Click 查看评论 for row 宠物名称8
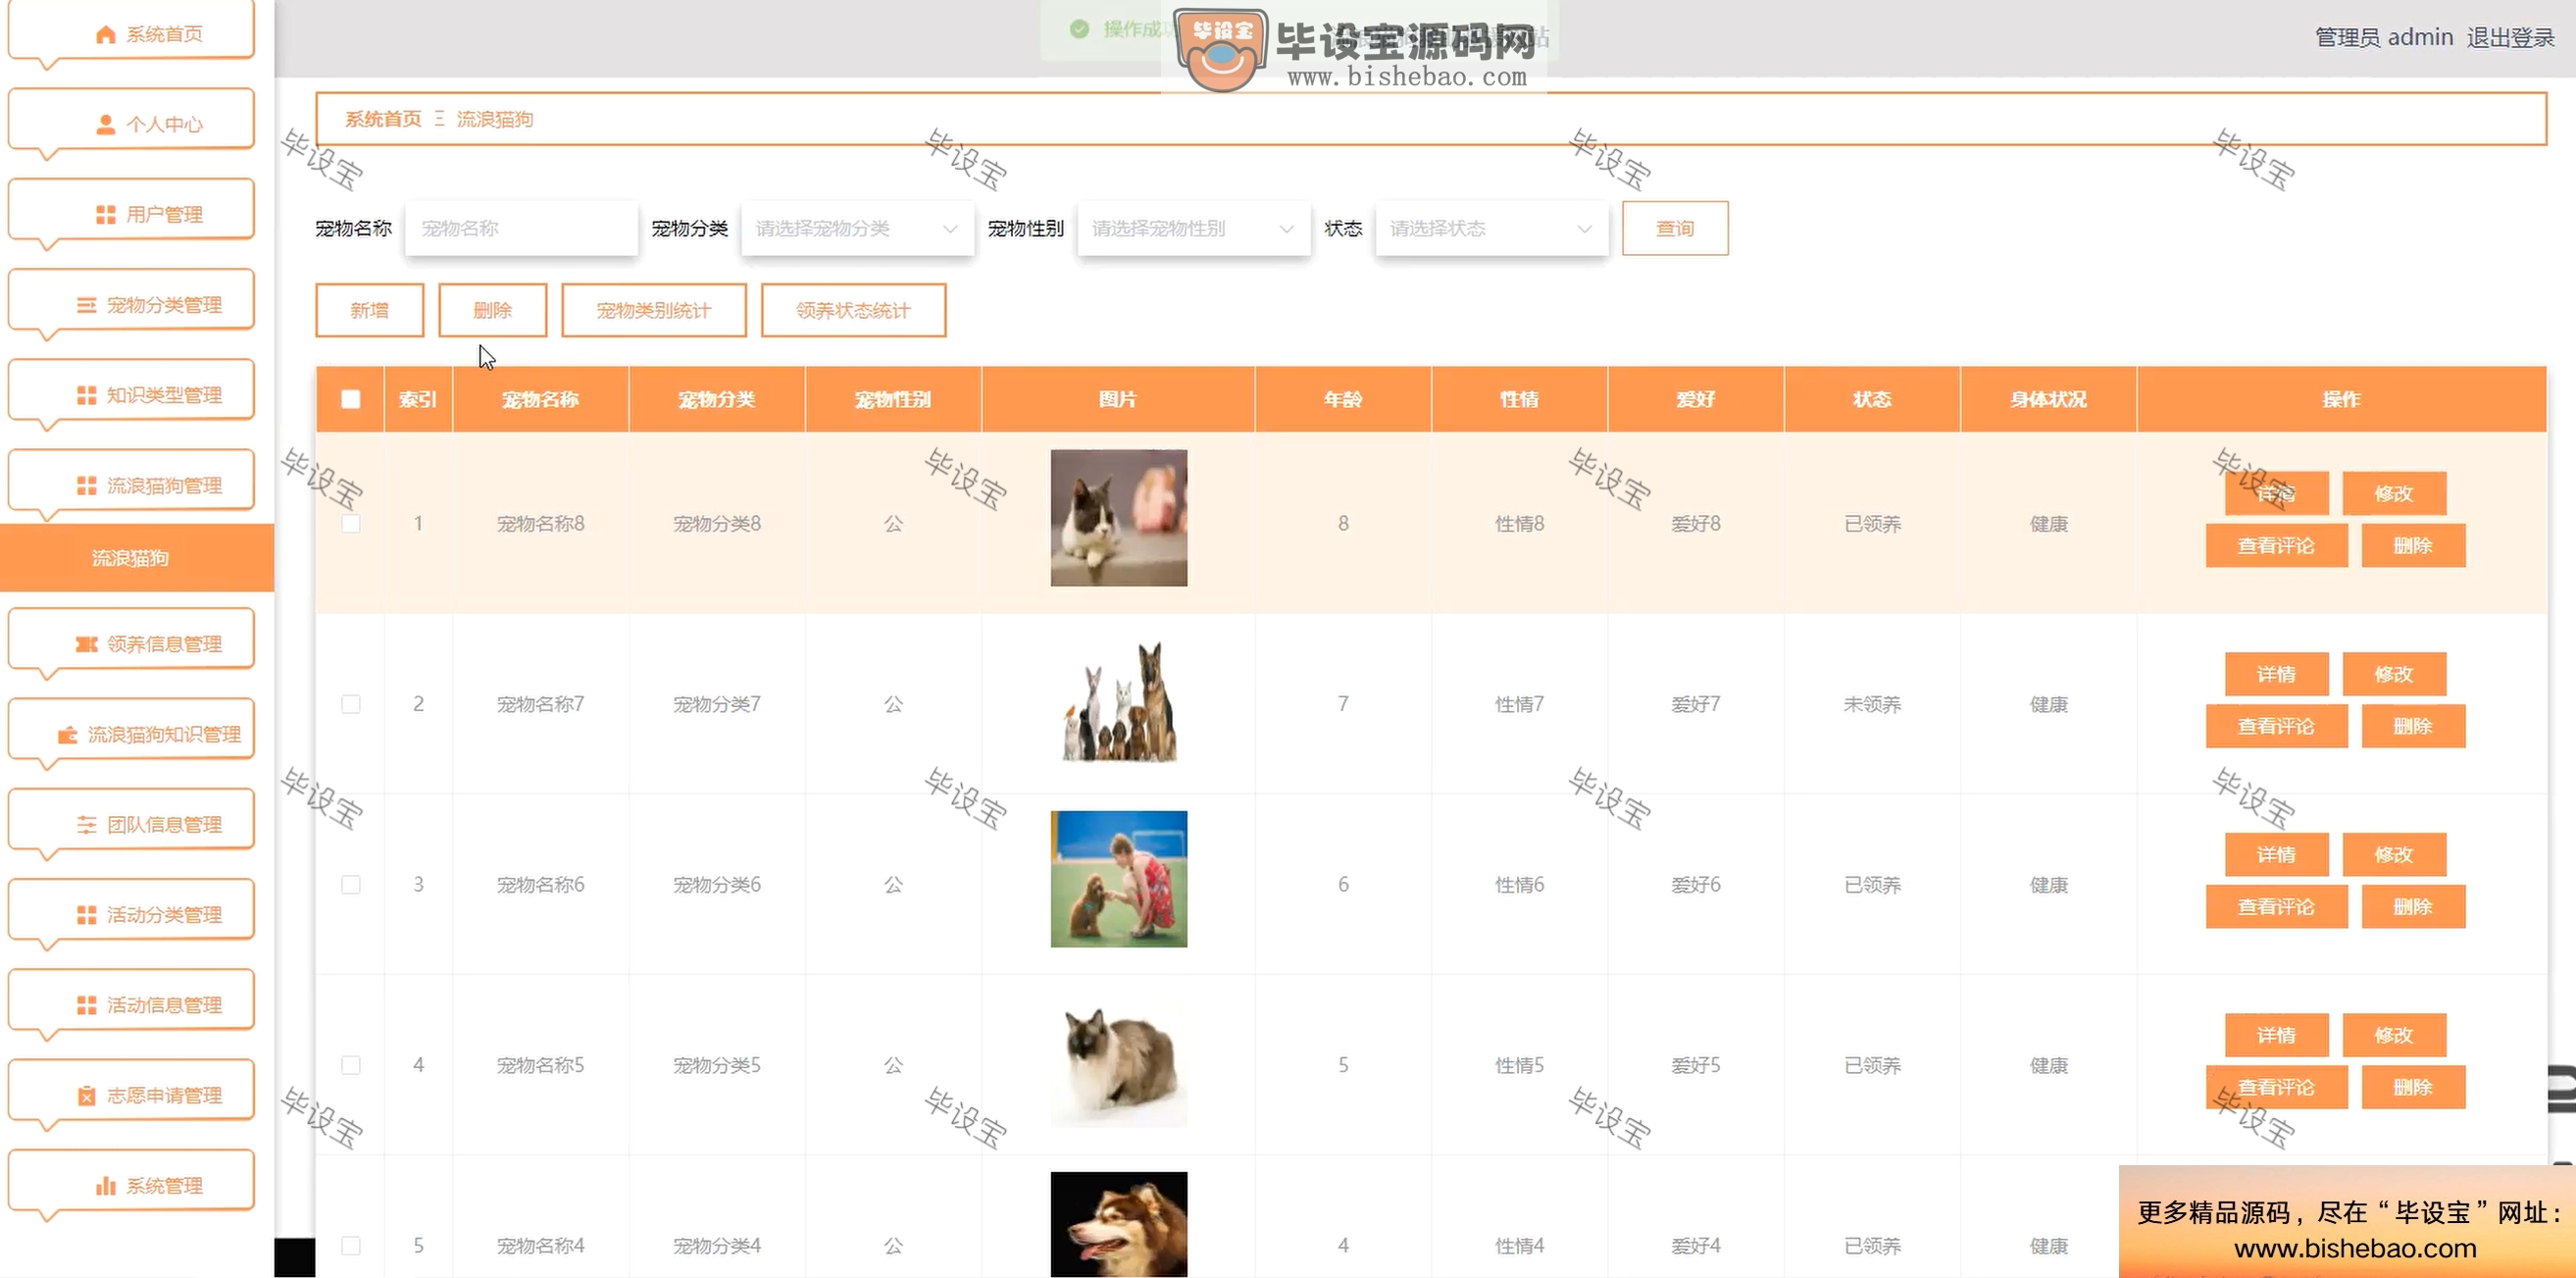This screenshot has height=1278, width=2576. coord(2276,546)
